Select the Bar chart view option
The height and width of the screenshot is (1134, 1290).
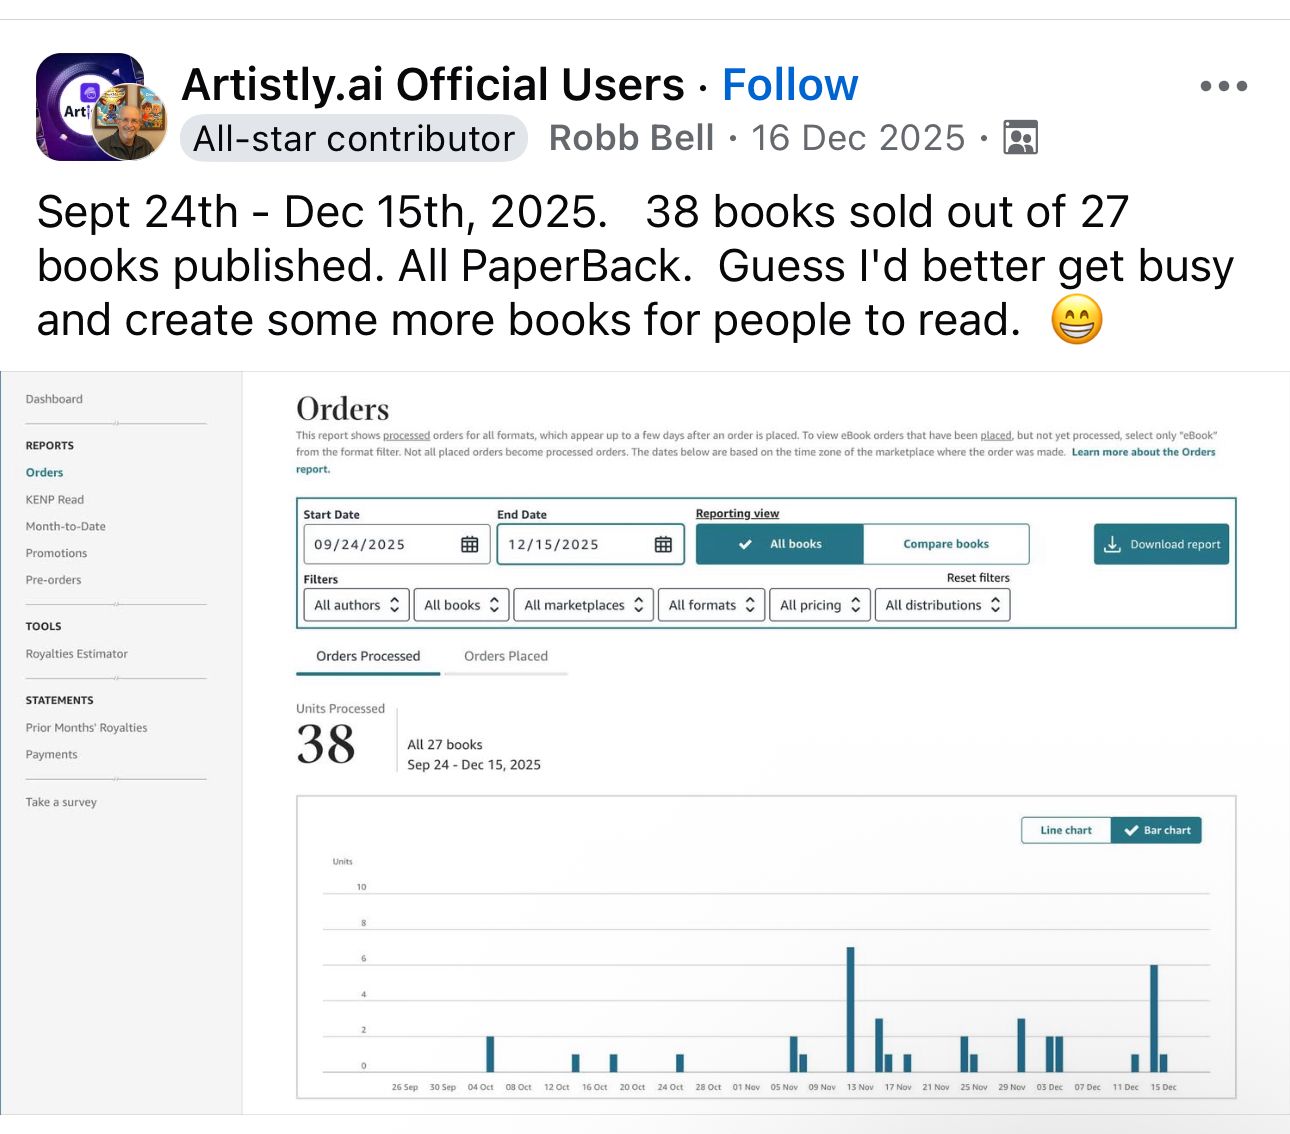pos(1157,830)
